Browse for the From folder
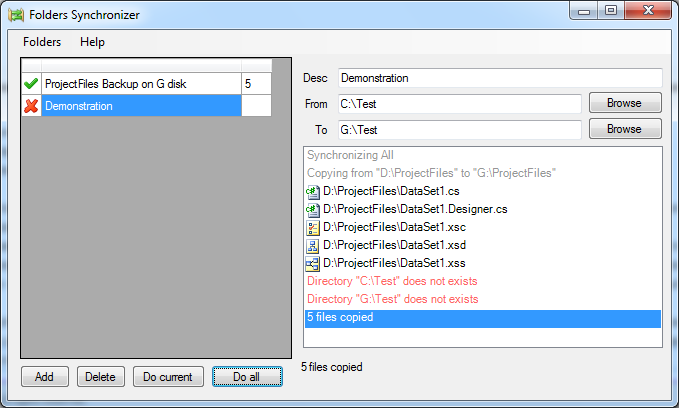The height and width of the screenshot is (408, 679). (x=624, y=103)
